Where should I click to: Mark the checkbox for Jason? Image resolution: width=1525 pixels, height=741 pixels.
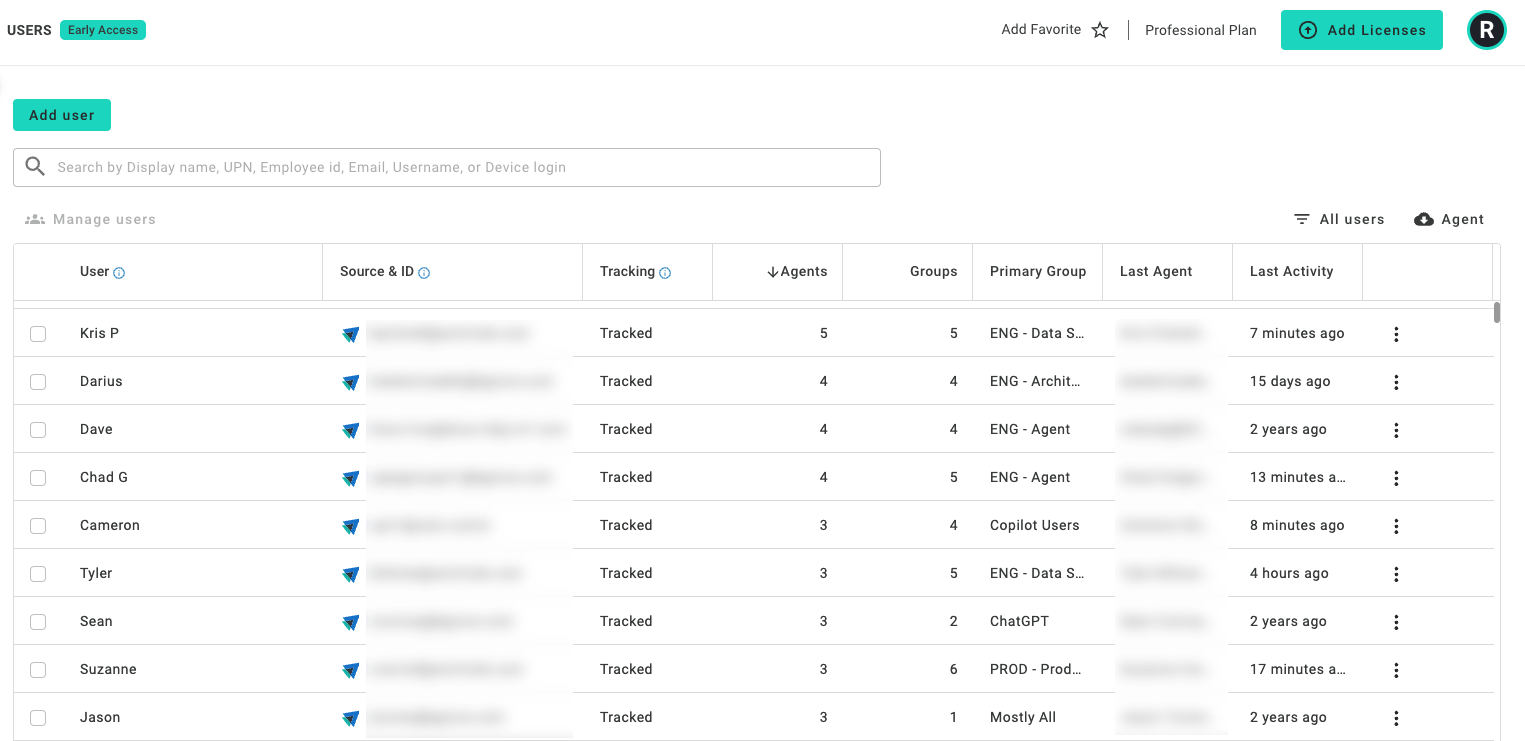[38, 718]
